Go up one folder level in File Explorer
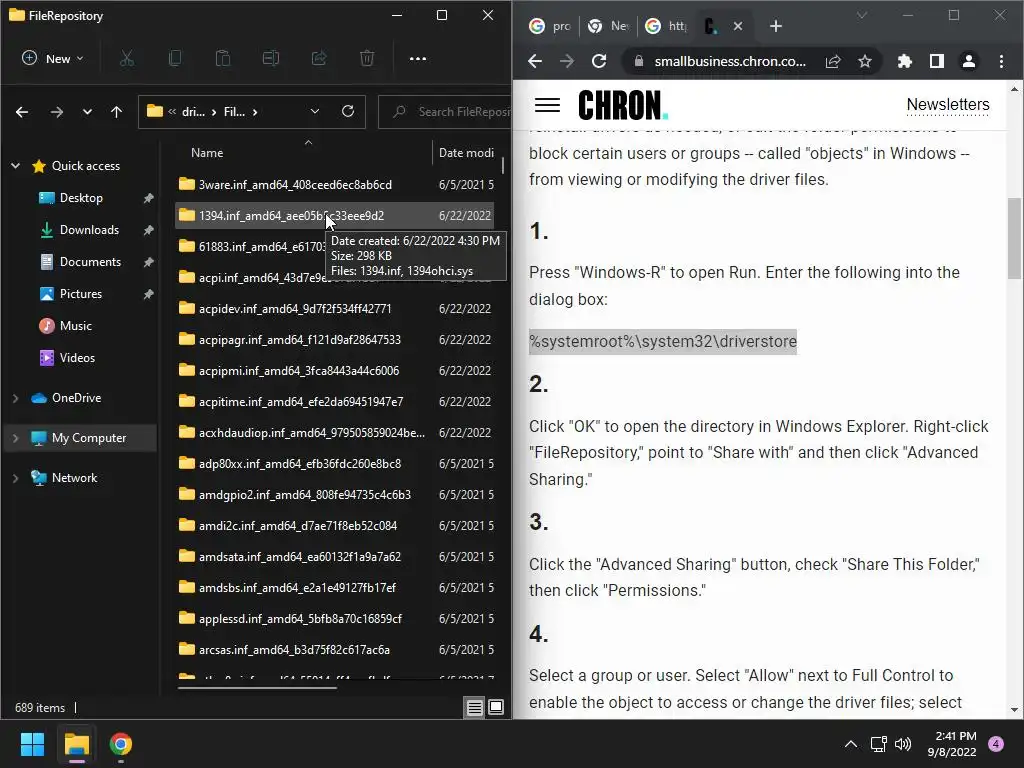 point(116,112)
